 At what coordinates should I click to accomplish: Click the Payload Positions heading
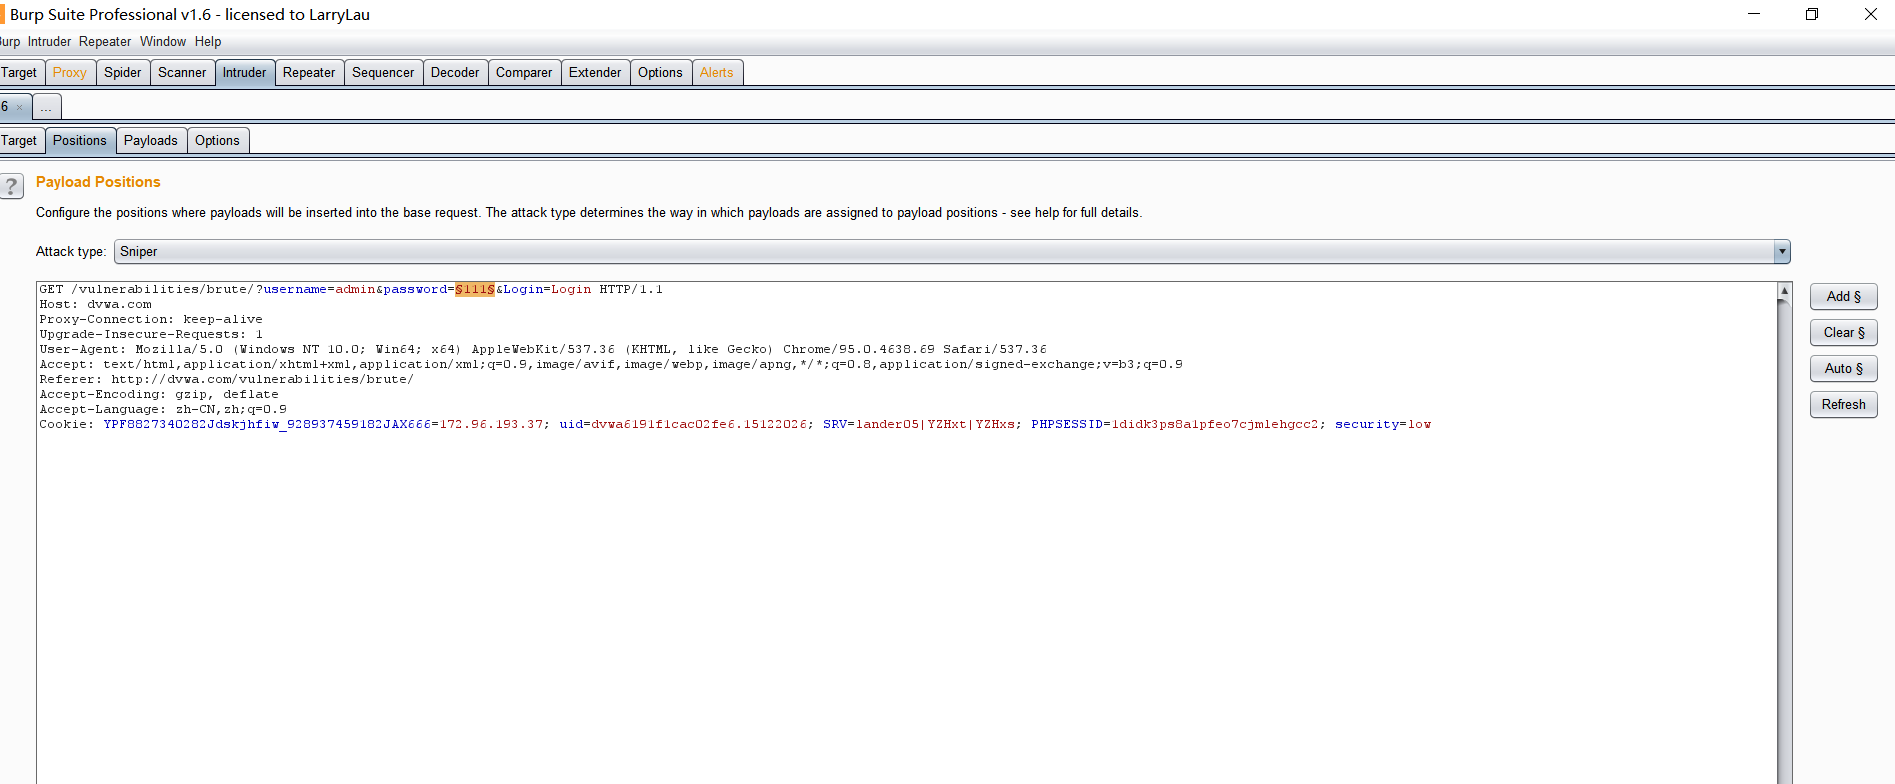point(98,182)
